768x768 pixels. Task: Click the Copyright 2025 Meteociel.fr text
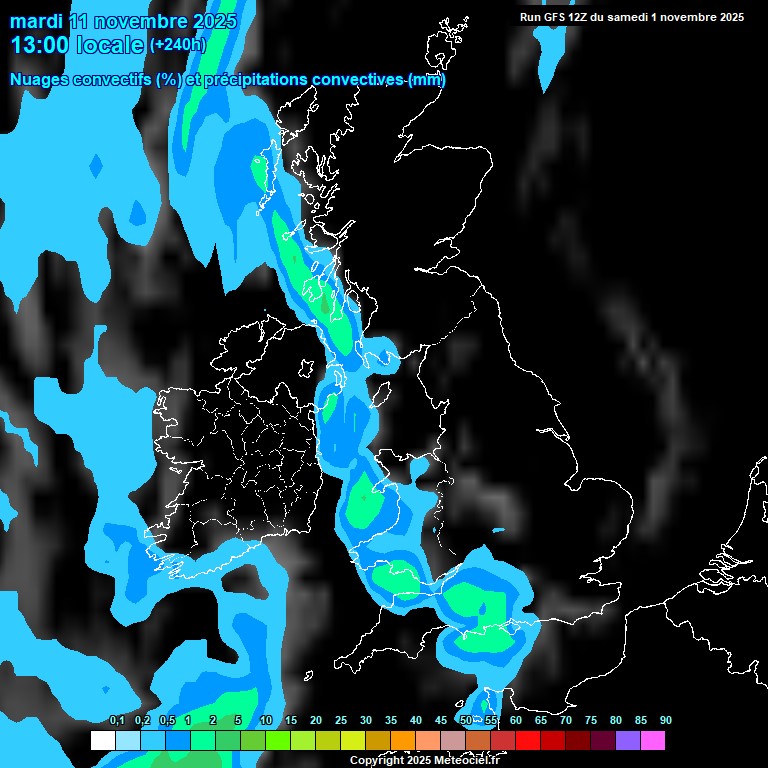424,761
